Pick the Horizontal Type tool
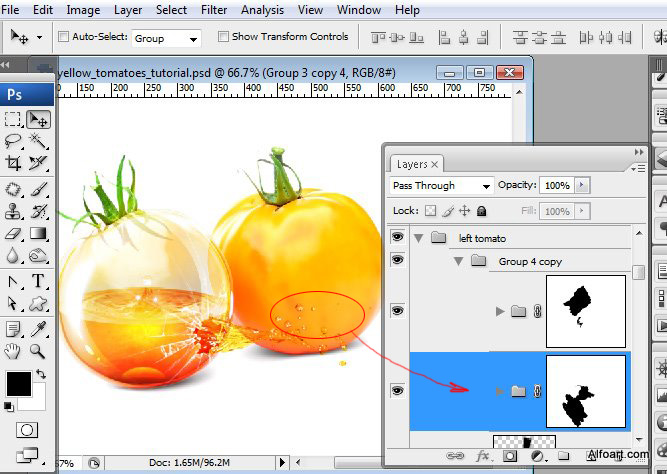This screenshot has width=667, height=474. (x=39, y=281)
